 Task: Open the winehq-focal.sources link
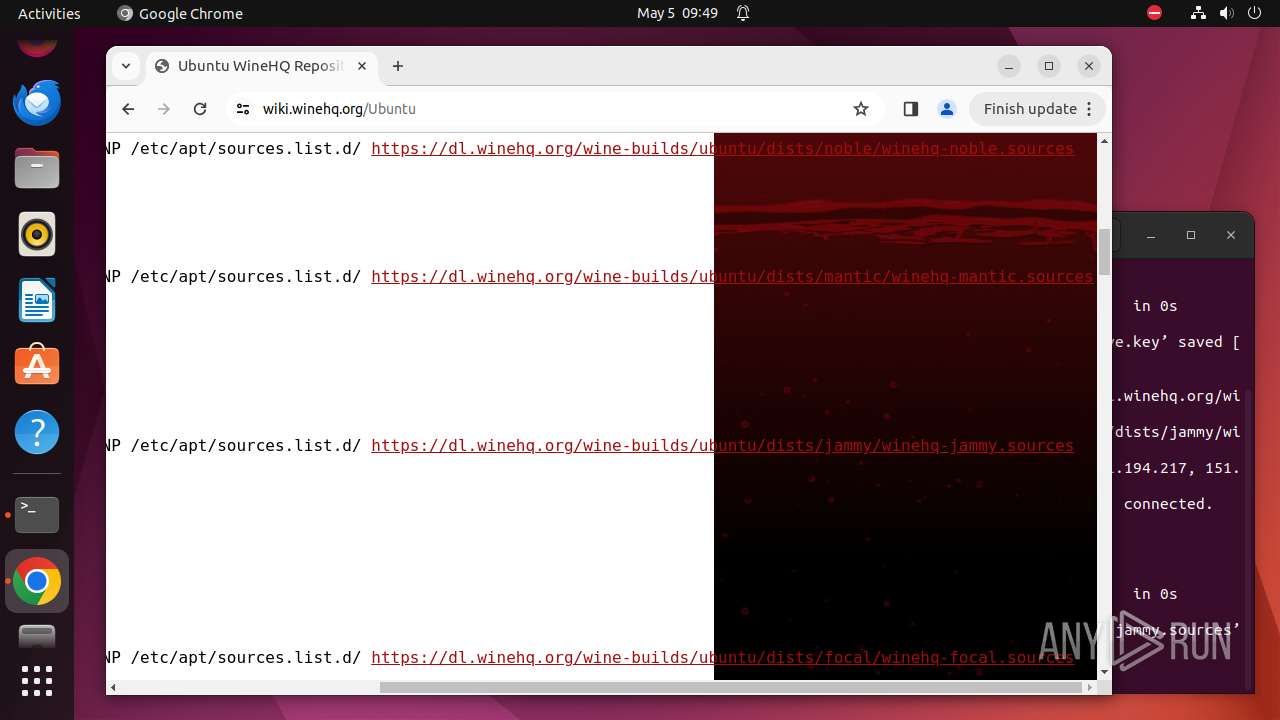tap(722, 657)
